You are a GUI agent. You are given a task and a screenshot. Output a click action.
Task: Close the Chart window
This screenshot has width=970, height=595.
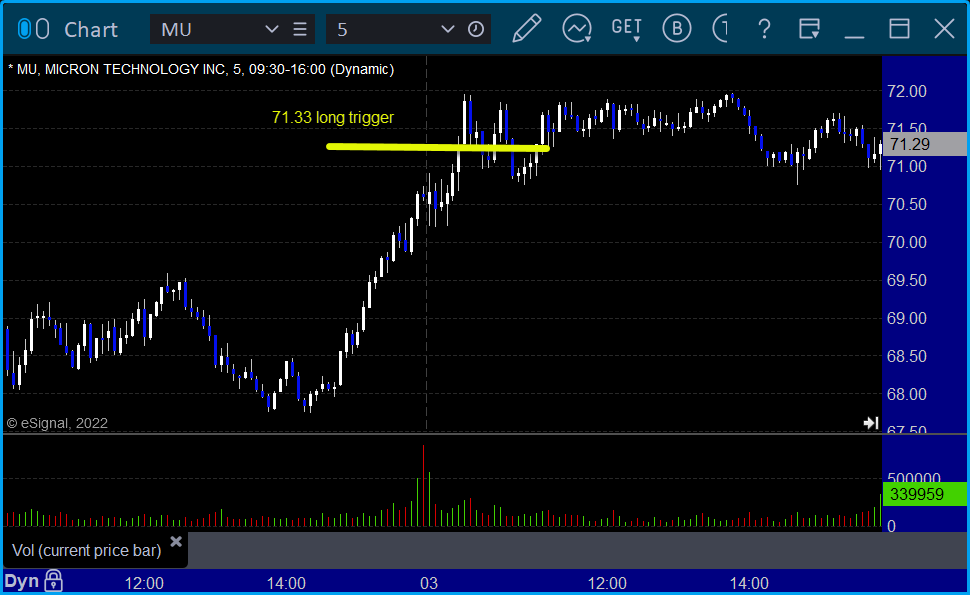click(944, 29)
